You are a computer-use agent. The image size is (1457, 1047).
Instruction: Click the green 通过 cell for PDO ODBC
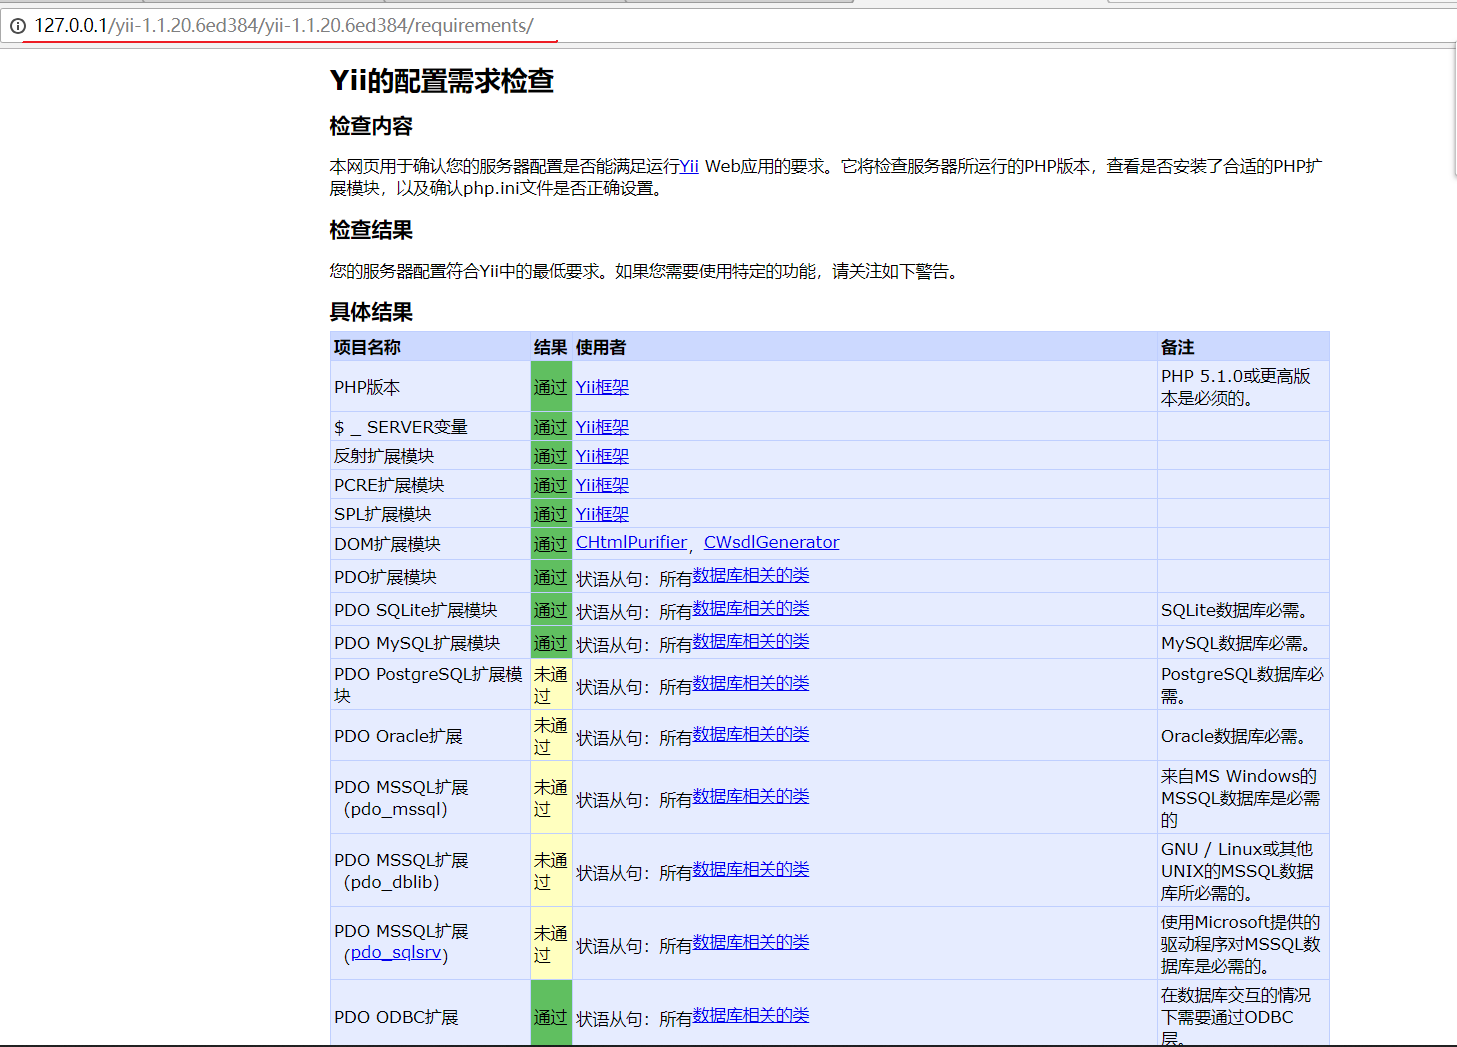(551, 1014)
